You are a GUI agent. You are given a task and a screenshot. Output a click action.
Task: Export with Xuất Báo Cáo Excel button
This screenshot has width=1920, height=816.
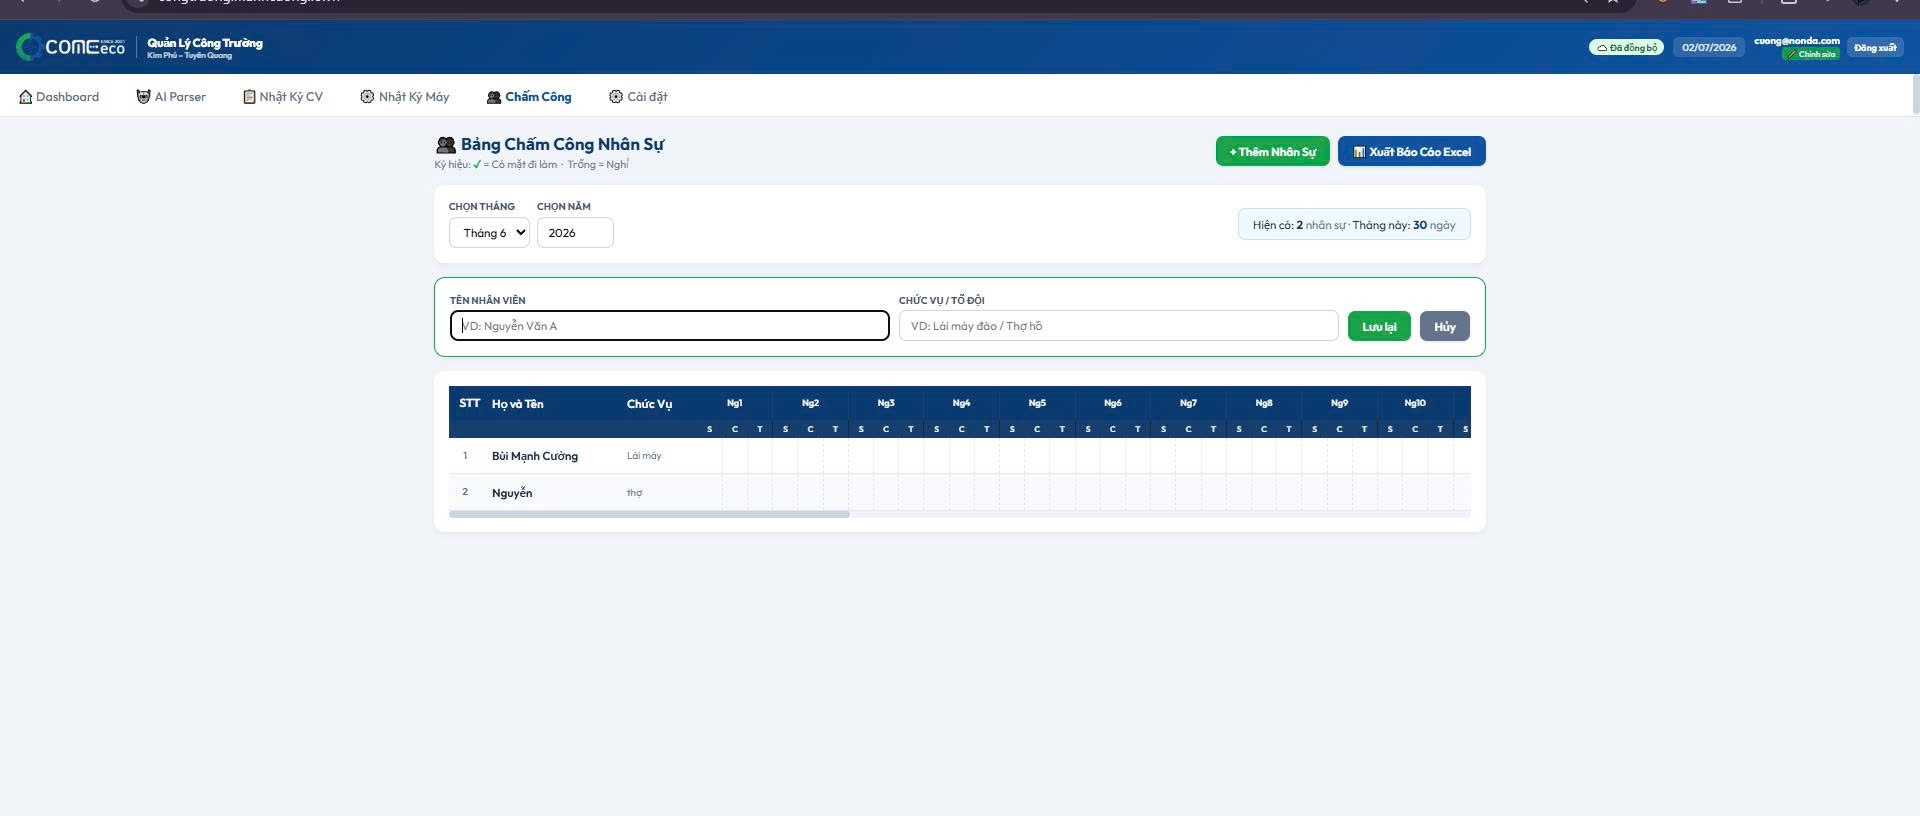click(1411, 151)
